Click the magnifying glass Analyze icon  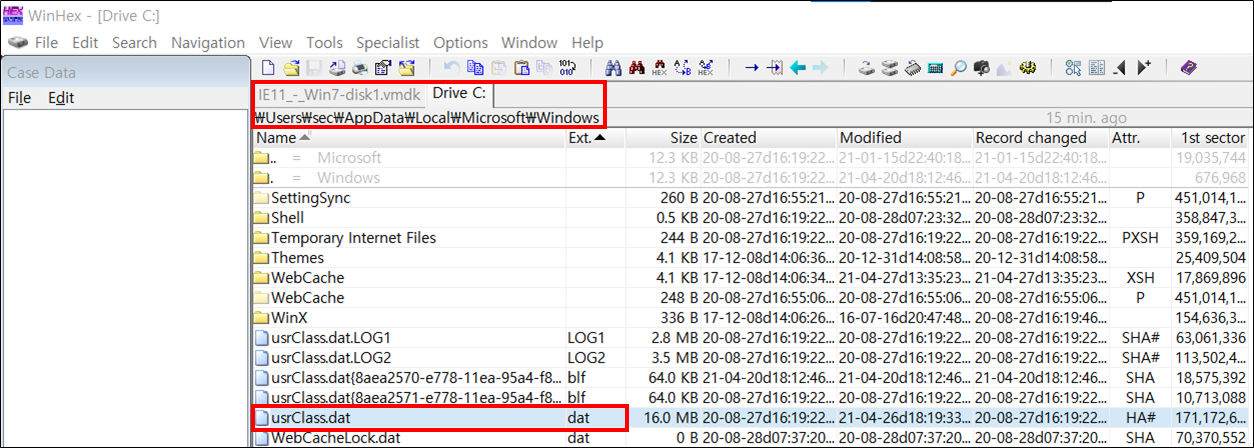[x=959, y=68]
